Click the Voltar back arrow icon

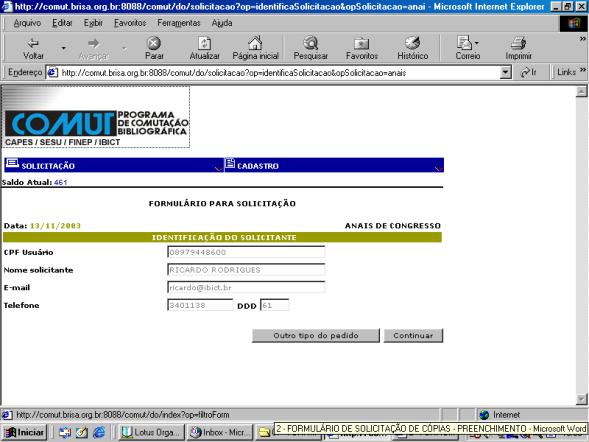(33, 43)
